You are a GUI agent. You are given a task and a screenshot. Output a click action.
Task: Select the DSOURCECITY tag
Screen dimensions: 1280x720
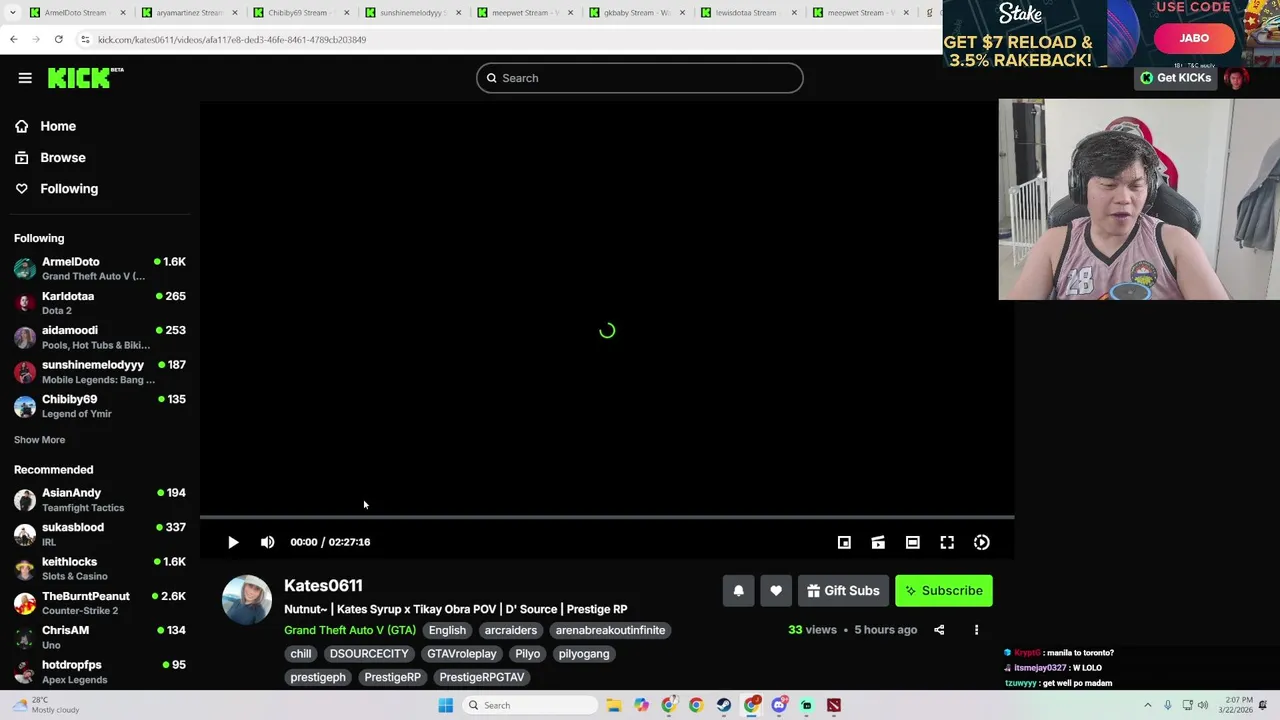(369, 654)
